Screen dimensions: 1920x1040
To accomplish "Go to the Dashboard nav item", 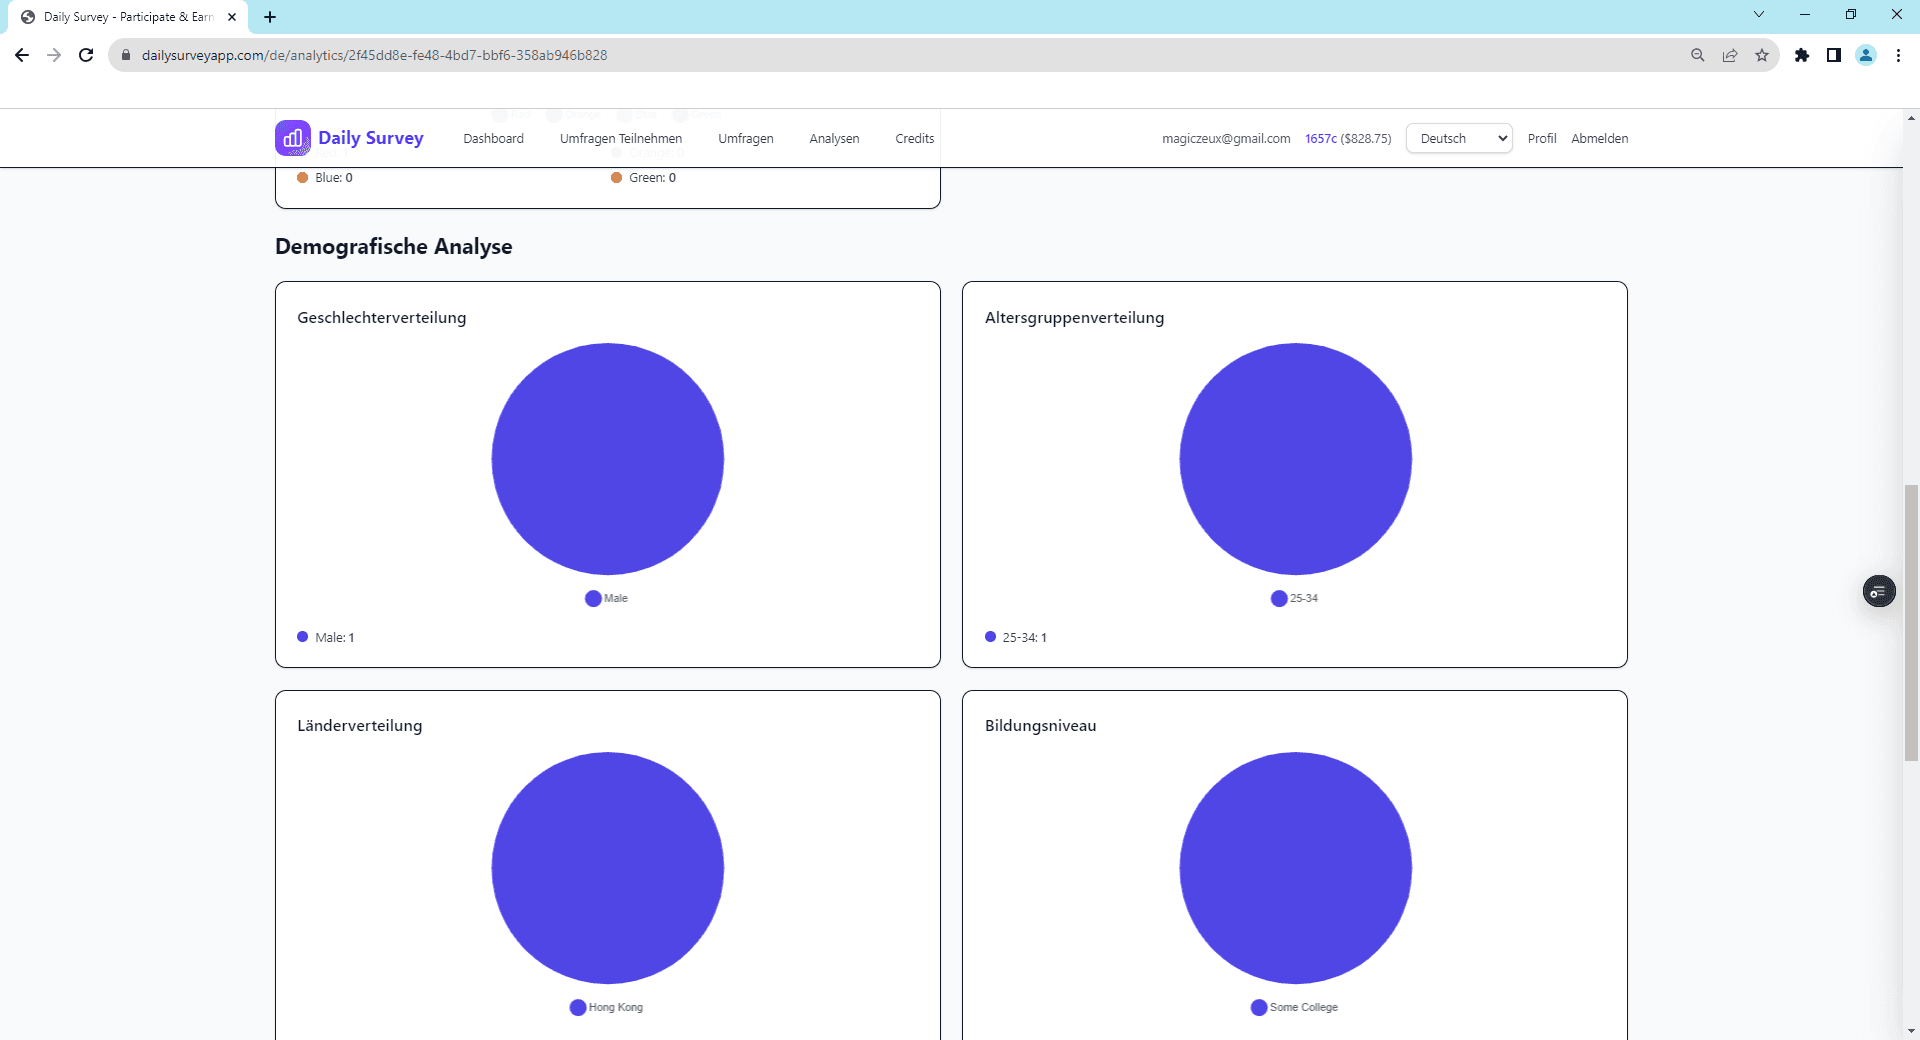I will pyautogui.click(x=493, y=138).
